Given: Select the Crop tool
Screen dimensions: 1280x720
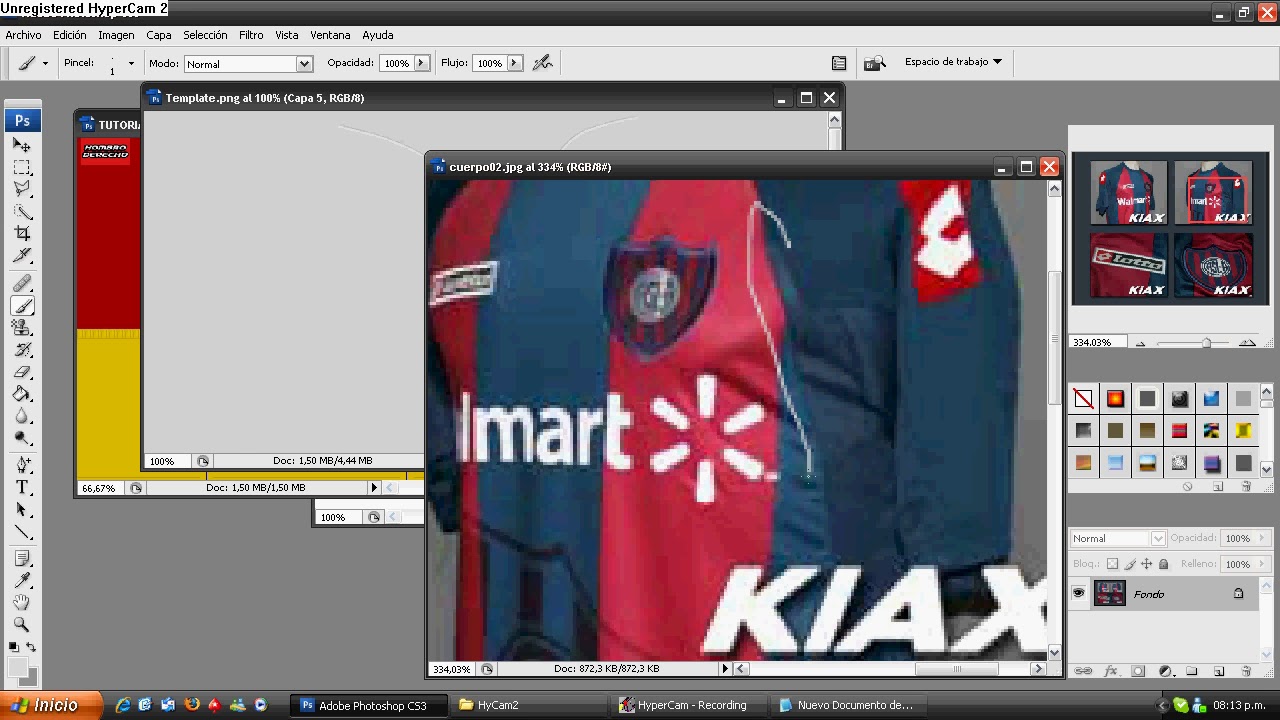Looking at the screenshot, I should click(22, 233).
